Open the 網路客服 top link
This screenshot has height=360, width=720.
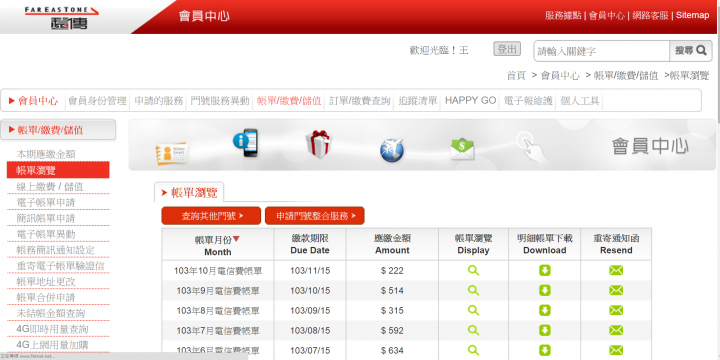tap(650, 15)
